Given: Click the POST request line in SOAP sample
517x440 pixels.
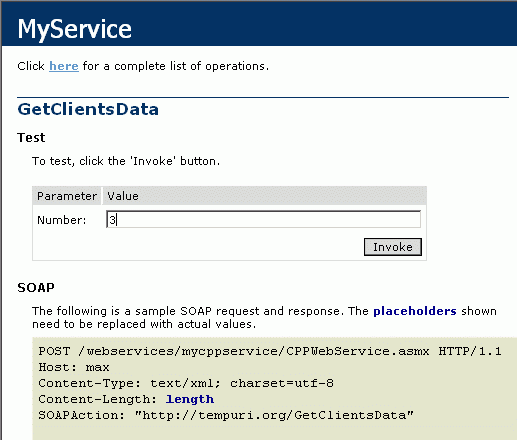Looking at the screenshot, I should coord(270,351).
